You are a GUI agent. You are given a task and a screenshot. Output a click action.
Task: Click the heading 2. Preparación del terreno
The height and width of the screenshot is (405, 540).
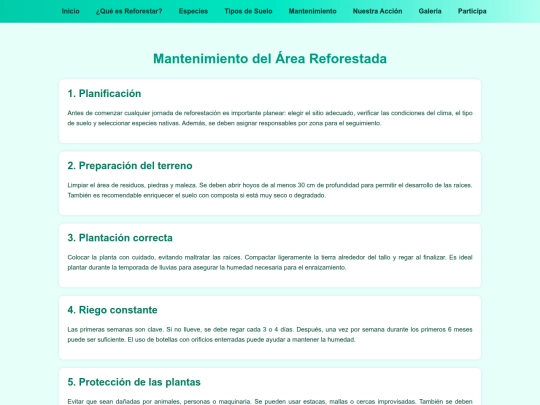[x=130, y=166]
